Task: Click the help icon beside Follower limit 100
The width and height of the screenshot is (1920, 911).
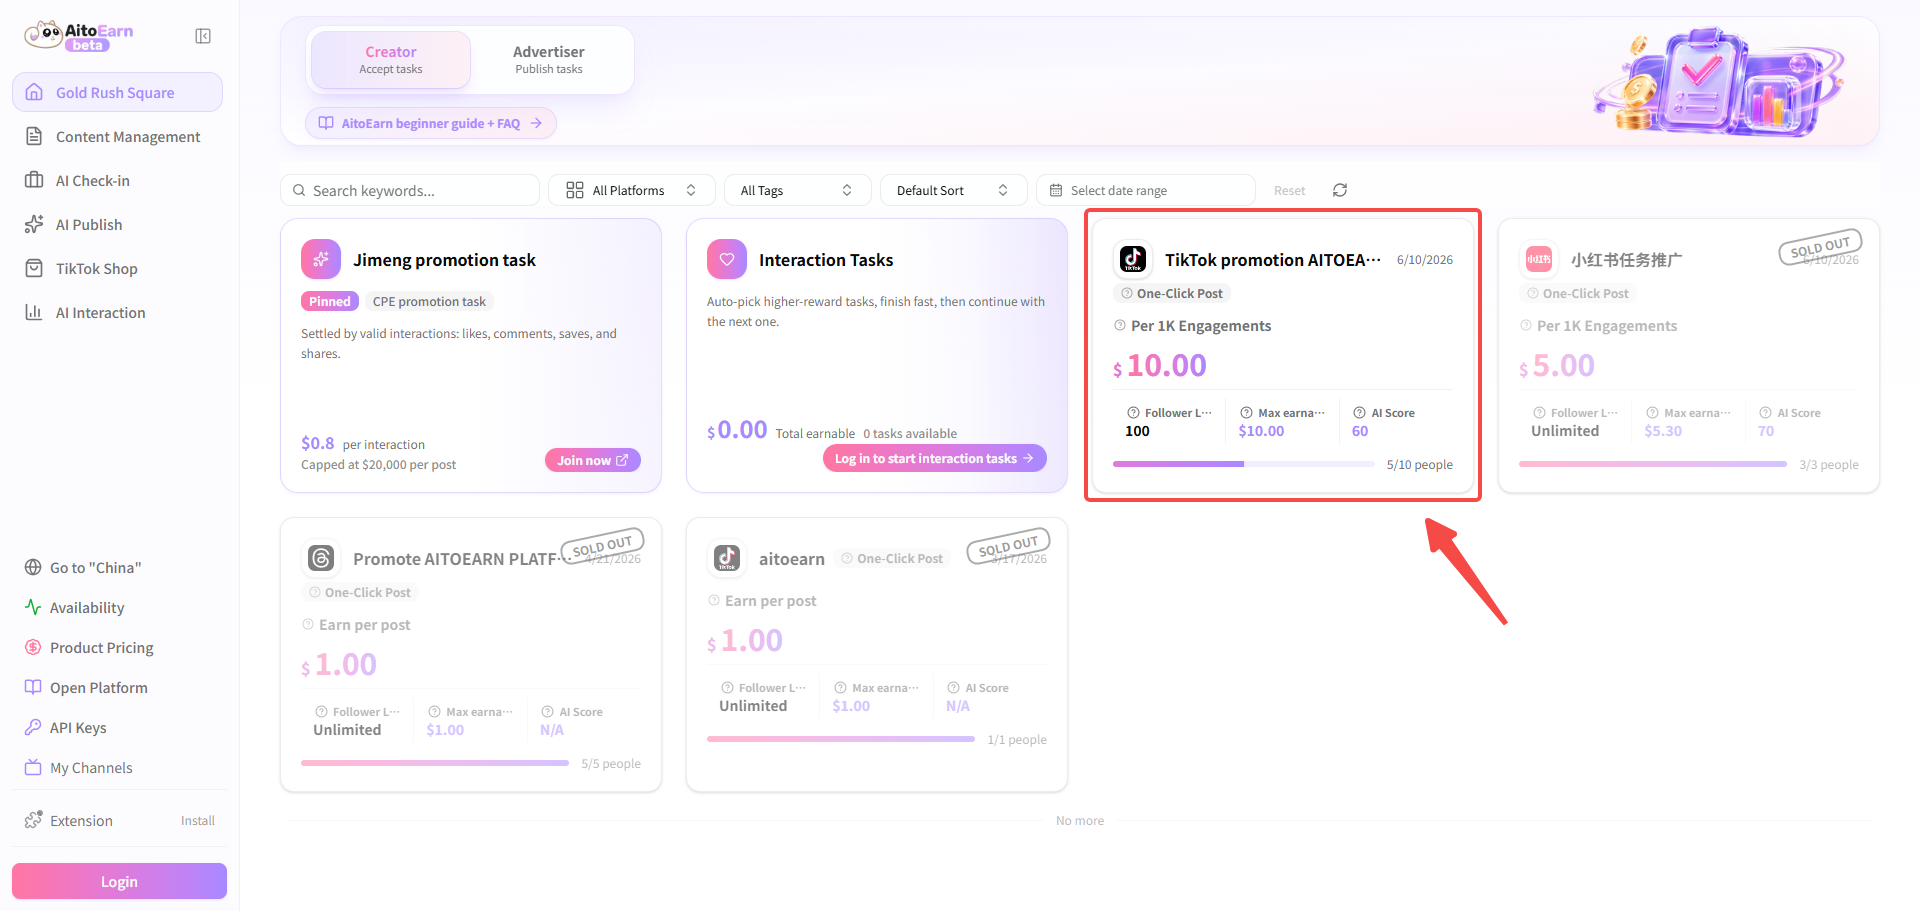Action: [x=1133, y=412]
